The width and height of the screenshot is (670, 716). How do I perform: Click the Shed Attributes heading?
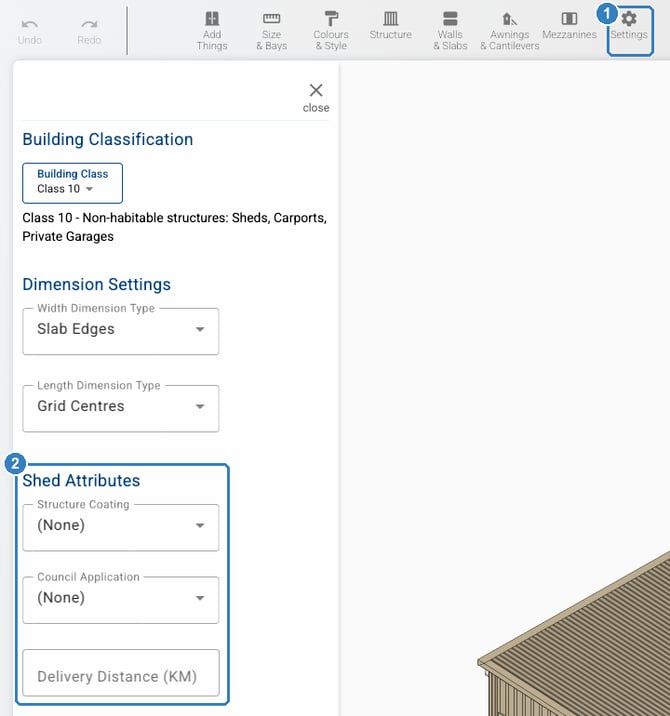pyautogui.click(x=81, y=480)
